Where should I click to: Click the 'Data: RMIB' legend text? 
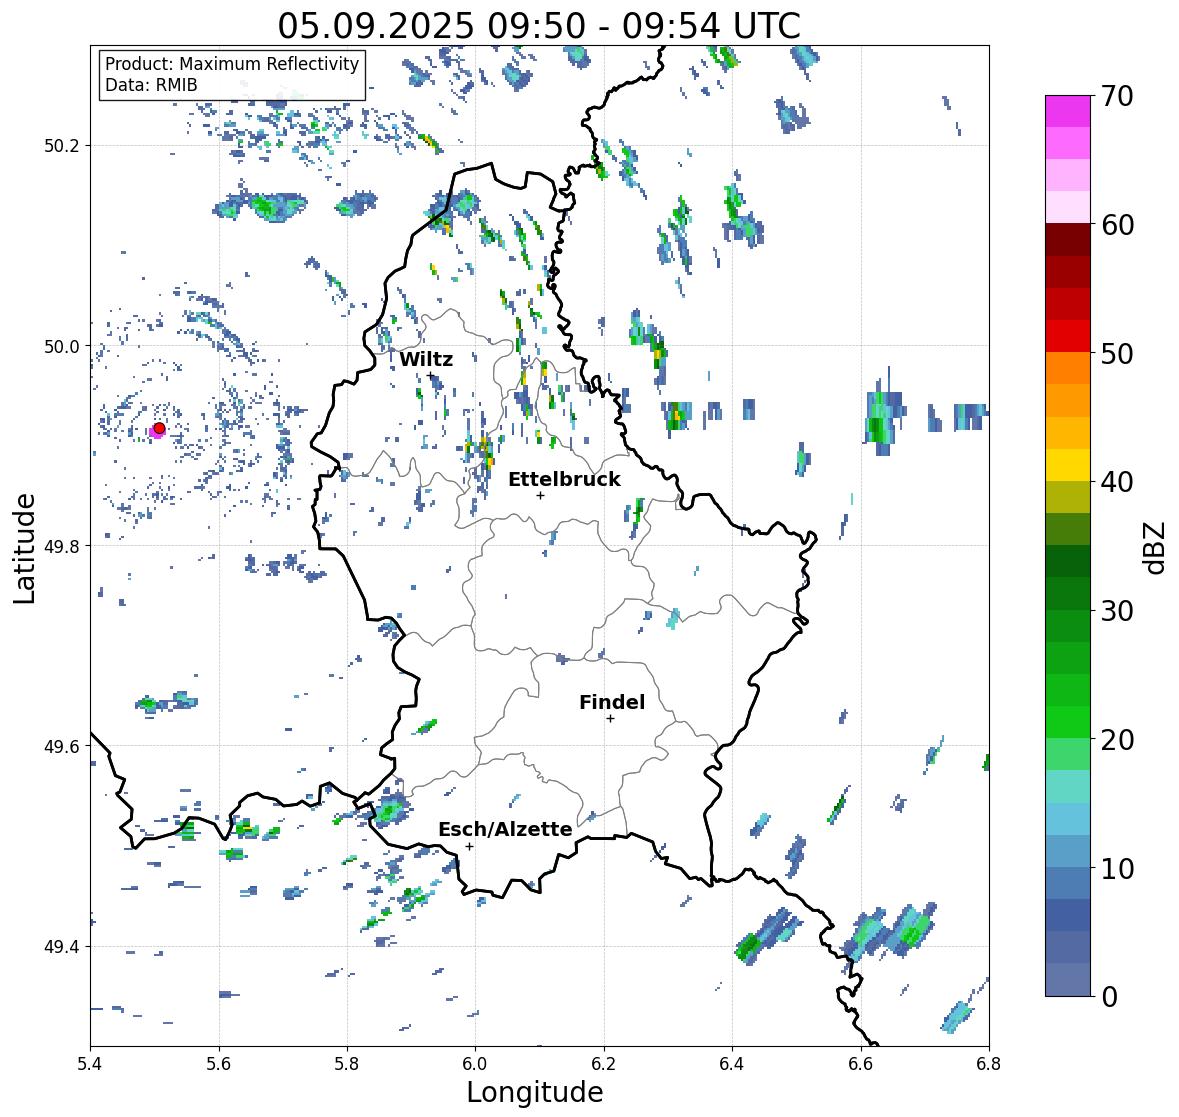151,85
